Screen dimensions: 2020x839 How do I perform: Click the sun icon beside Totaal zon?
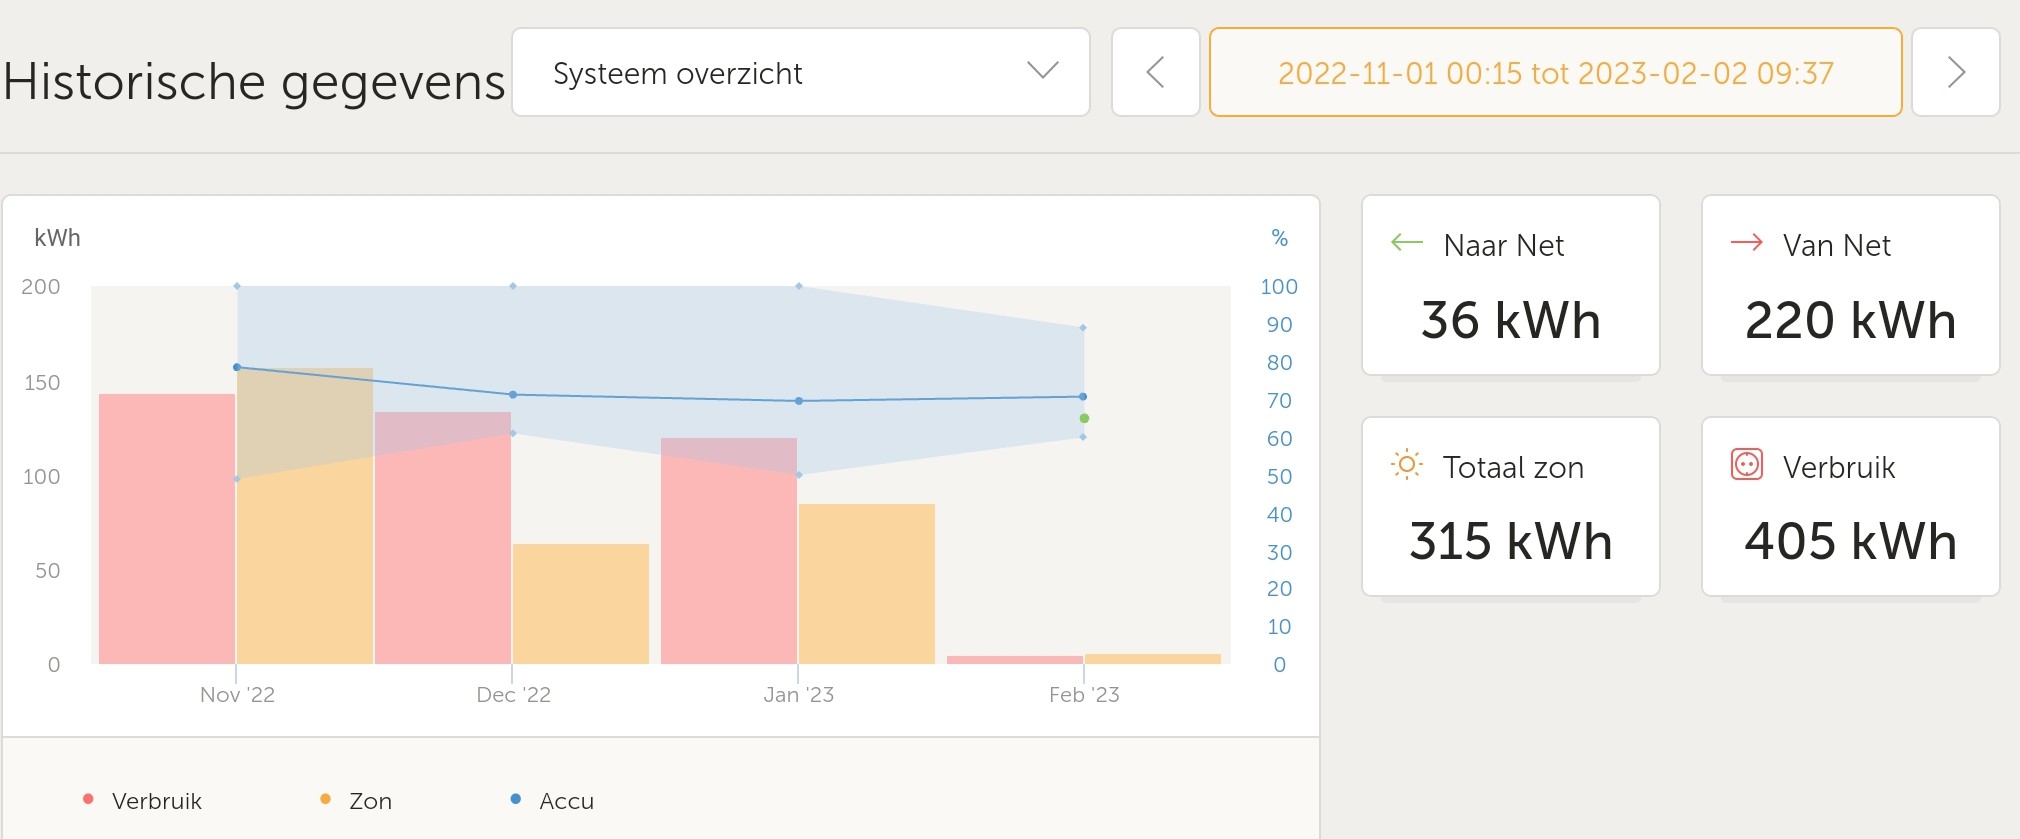[x=1406, y=464]
